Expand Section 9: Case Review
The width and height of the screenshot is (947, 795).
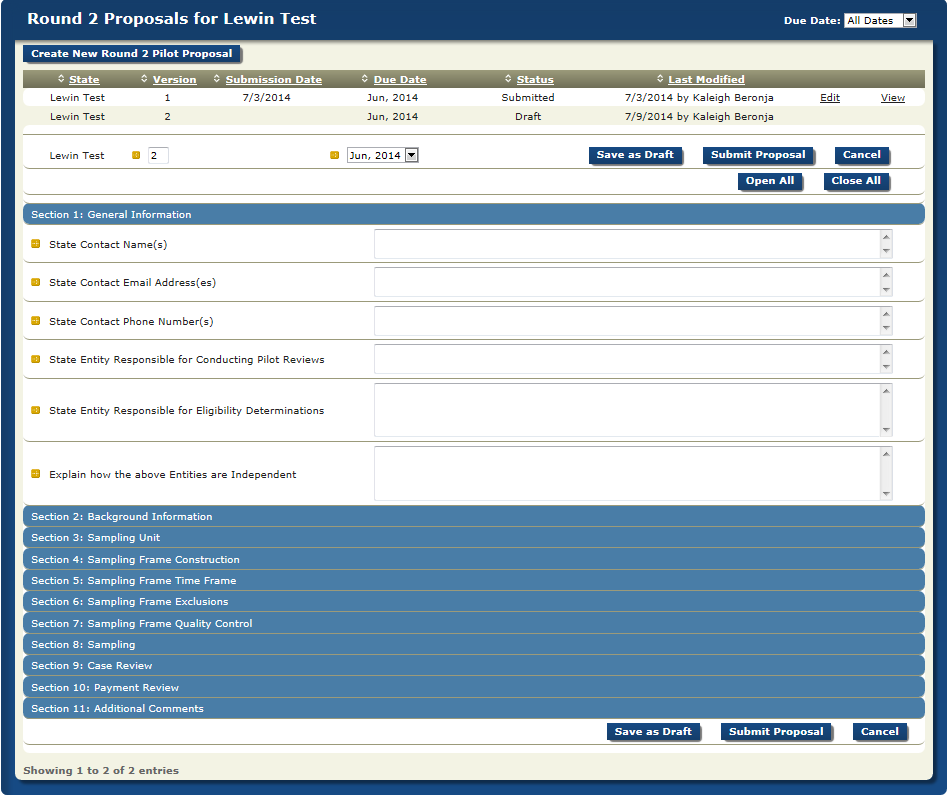coord(474,666)
